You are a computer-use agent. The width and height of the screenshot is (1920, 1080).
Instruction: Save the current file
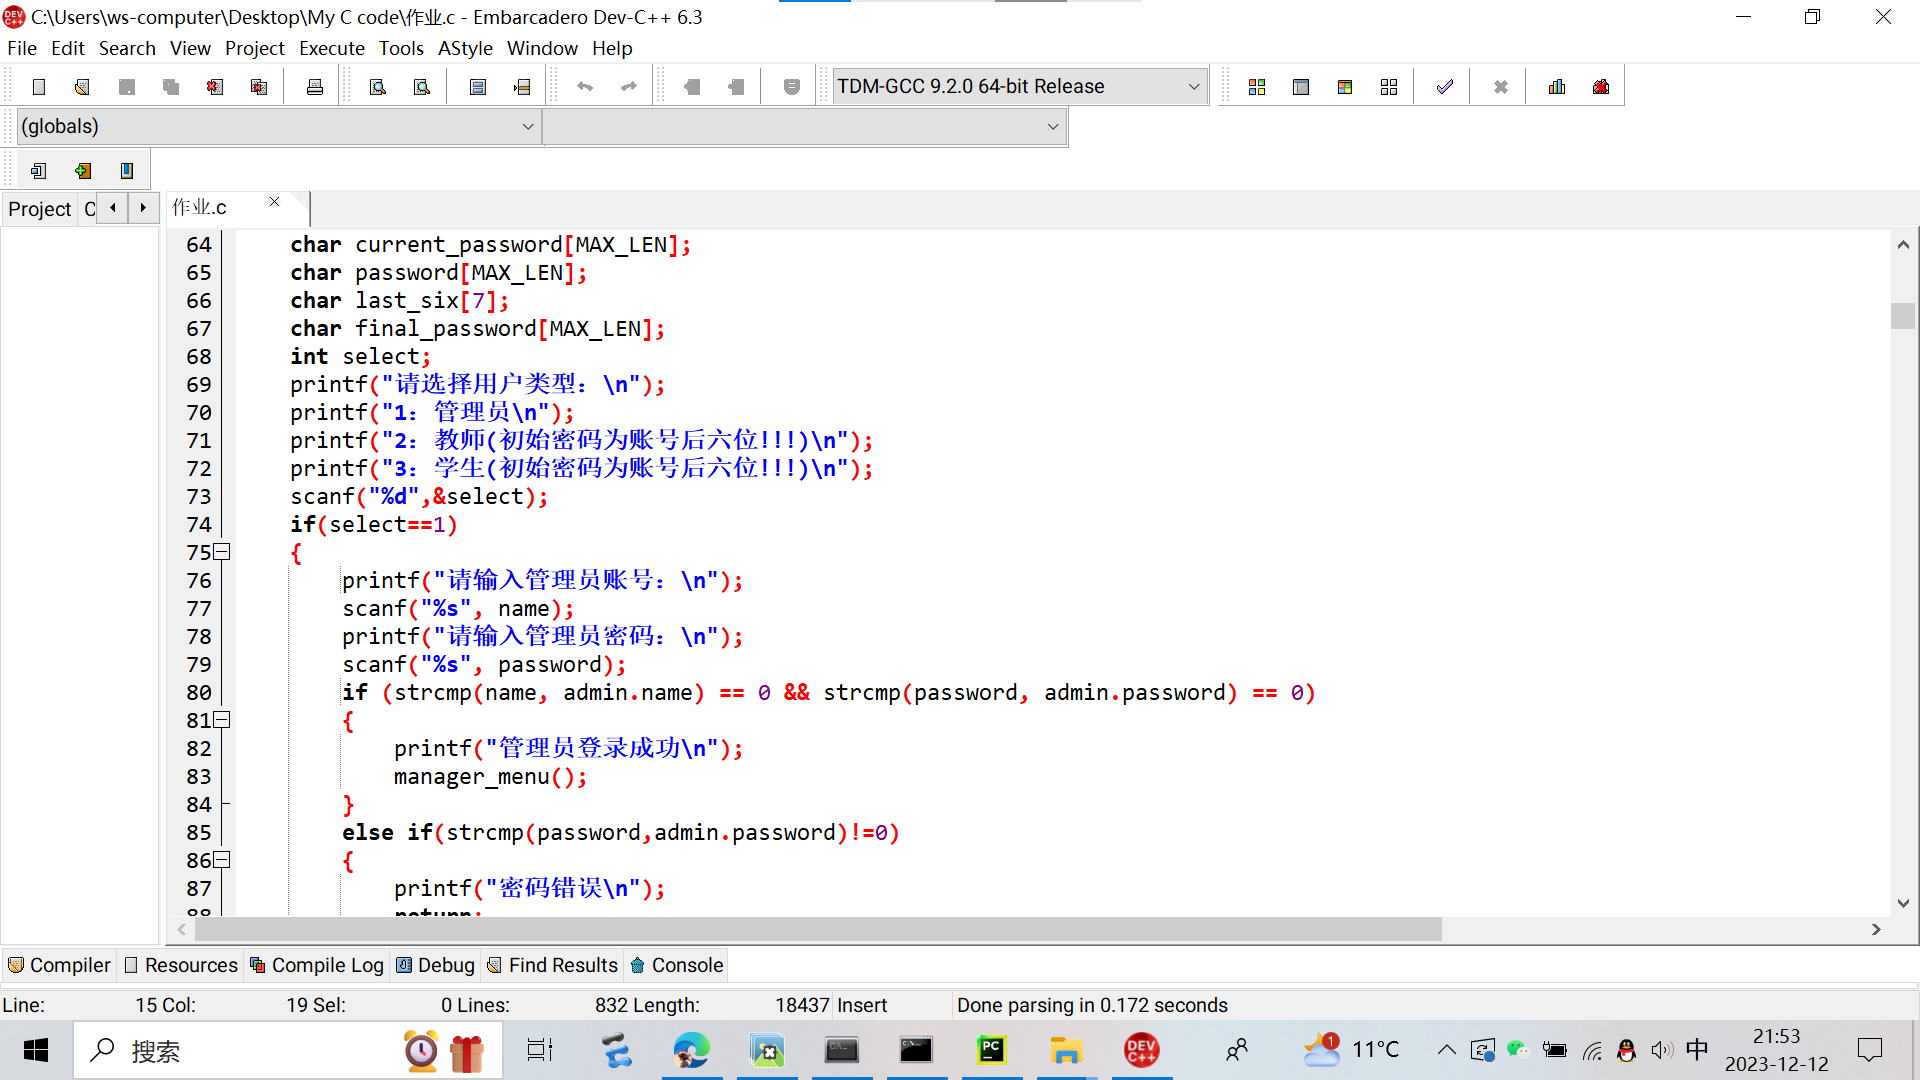127,87
